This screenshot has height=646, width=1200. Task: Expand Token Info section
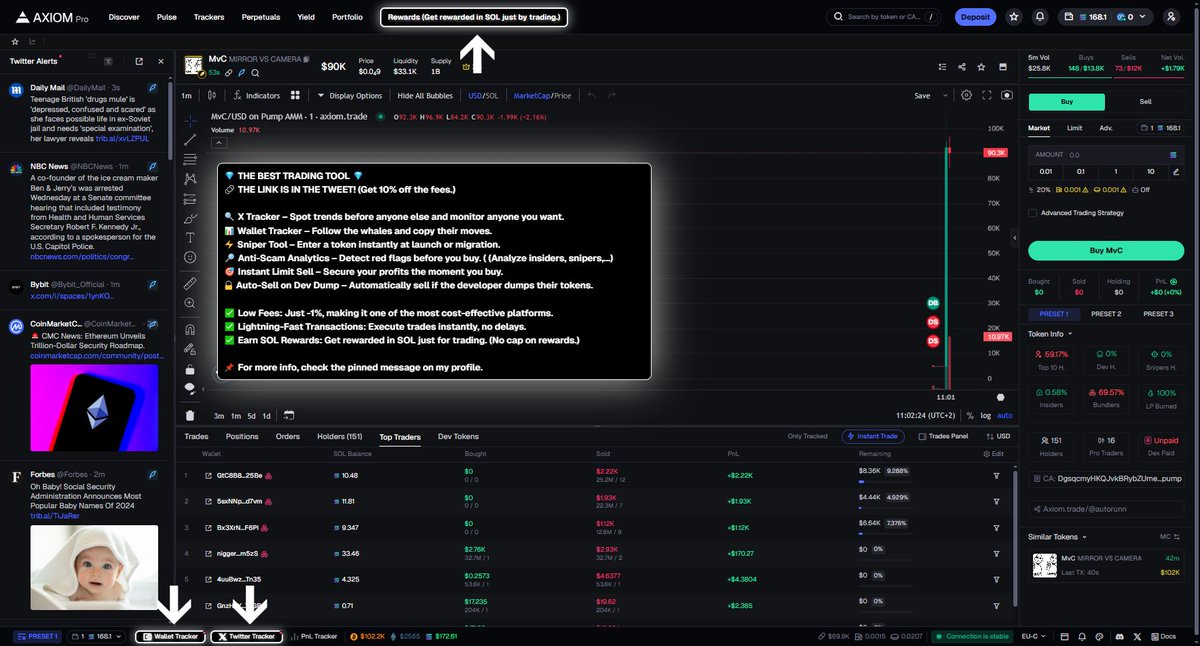tap(1049, 334)
